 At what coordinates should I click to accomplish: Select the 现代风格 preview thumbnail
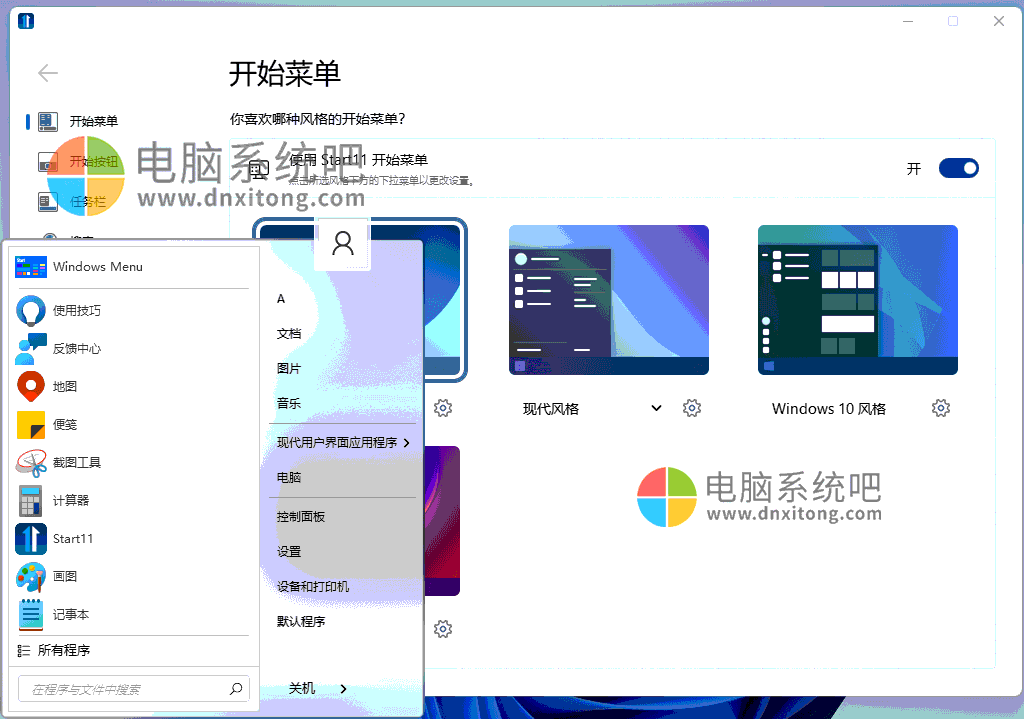[609, 300]
